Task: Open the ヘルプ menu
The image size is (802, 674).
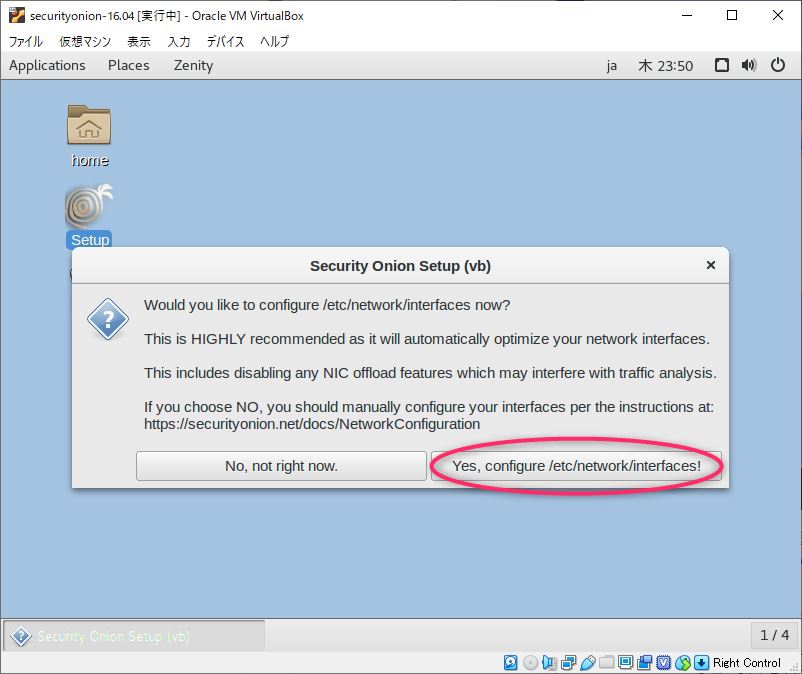Action: point(275,41)
